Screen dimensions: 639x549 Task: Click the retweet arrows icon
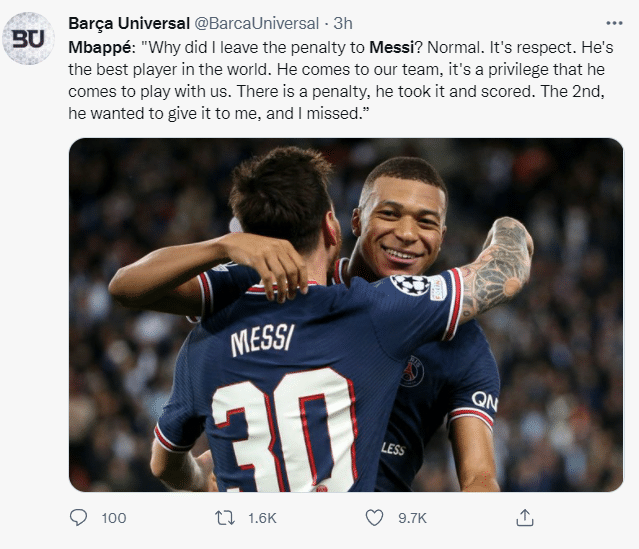[x=226, y=517]
